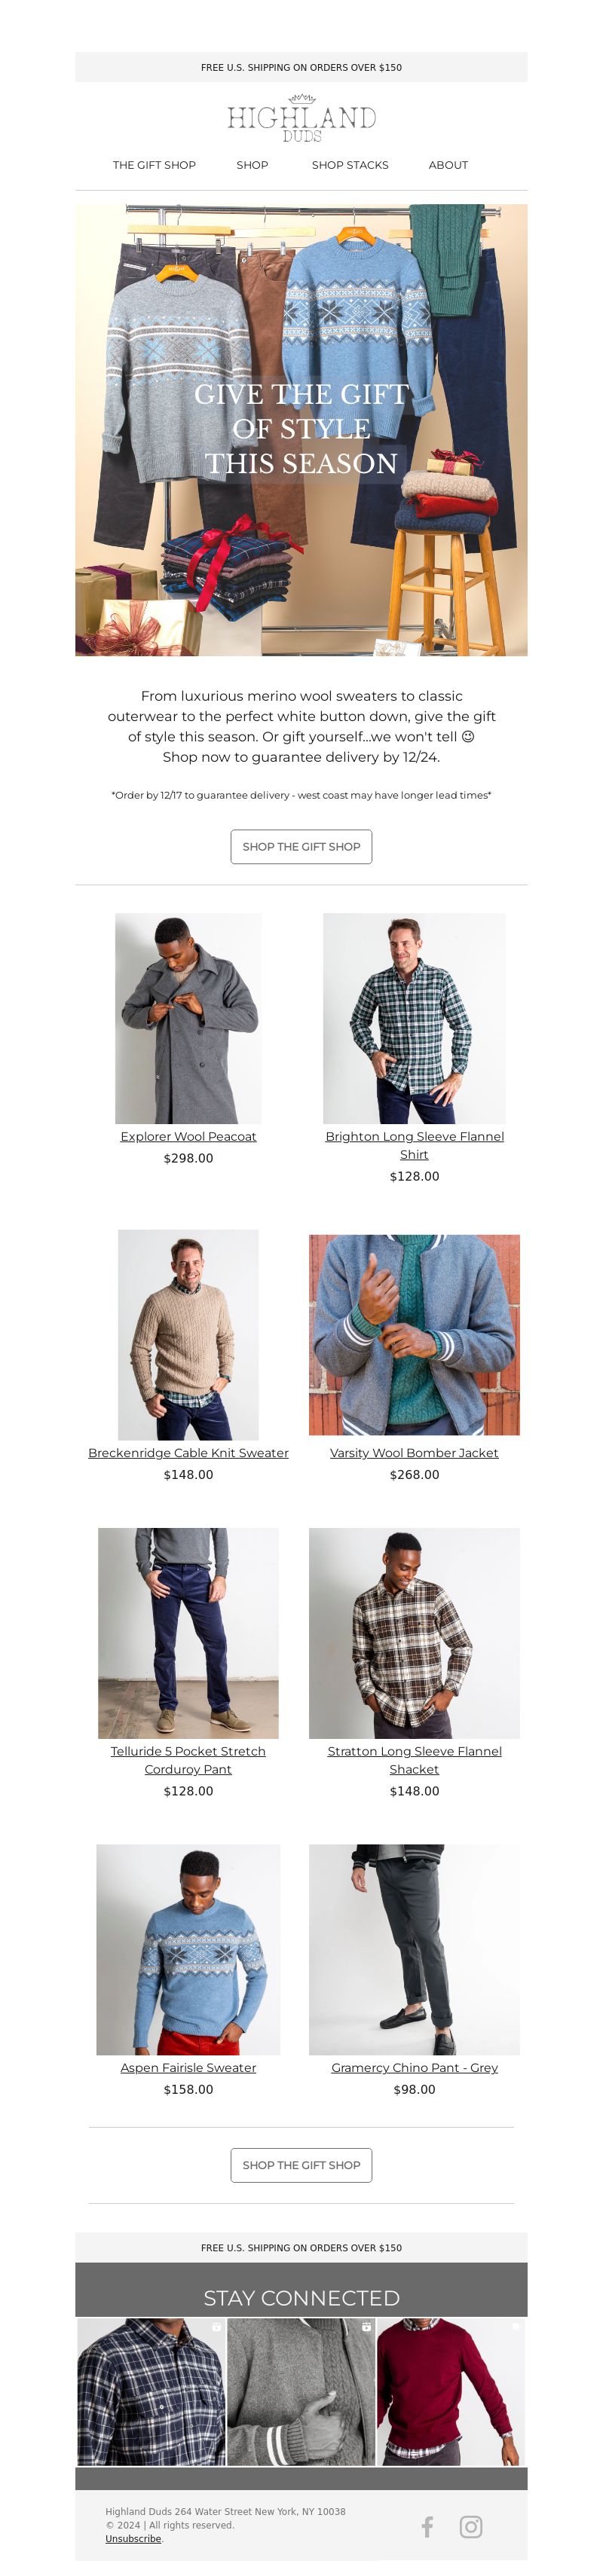The image size is (603, 2576).
Task: Click Unsubscribe link in footer
Action: coord(133,2538)
